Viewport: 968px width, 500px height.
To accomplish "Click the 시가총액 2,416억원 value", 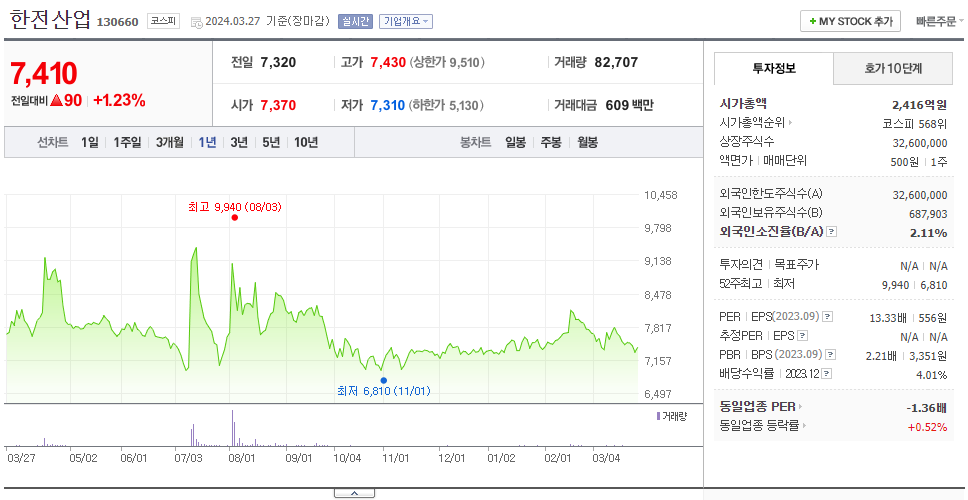I will click(919, 104).
